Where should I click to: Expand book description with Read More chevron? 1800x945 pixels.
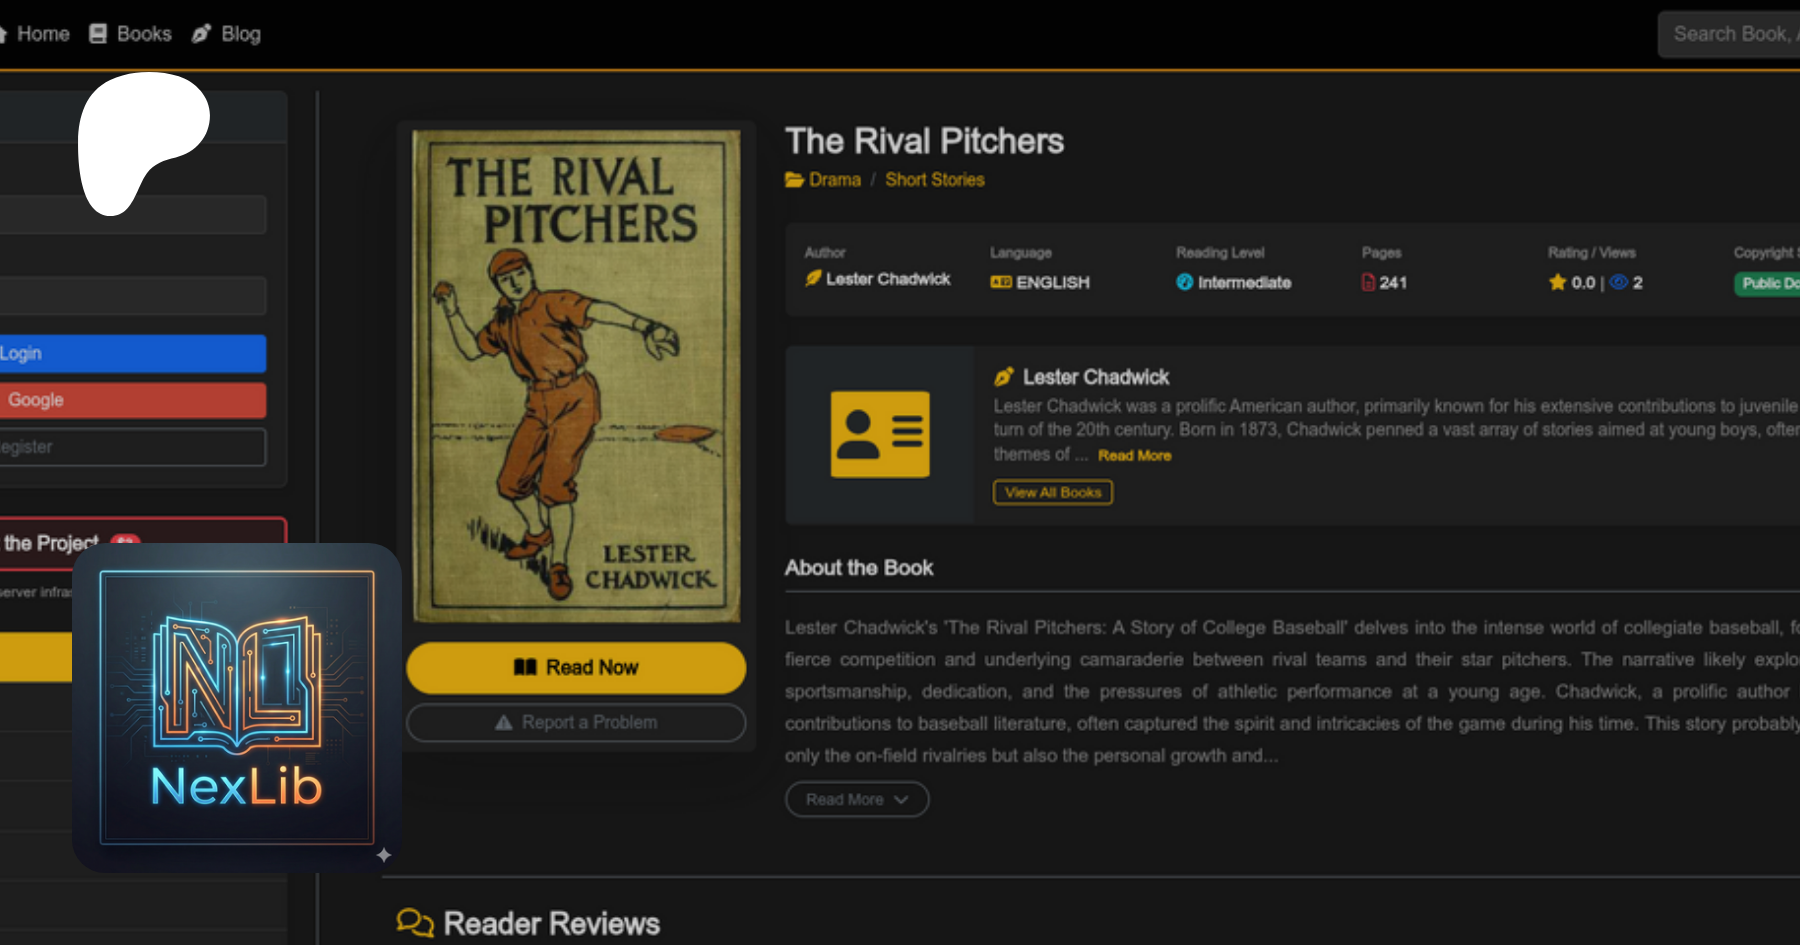point(857,799)
